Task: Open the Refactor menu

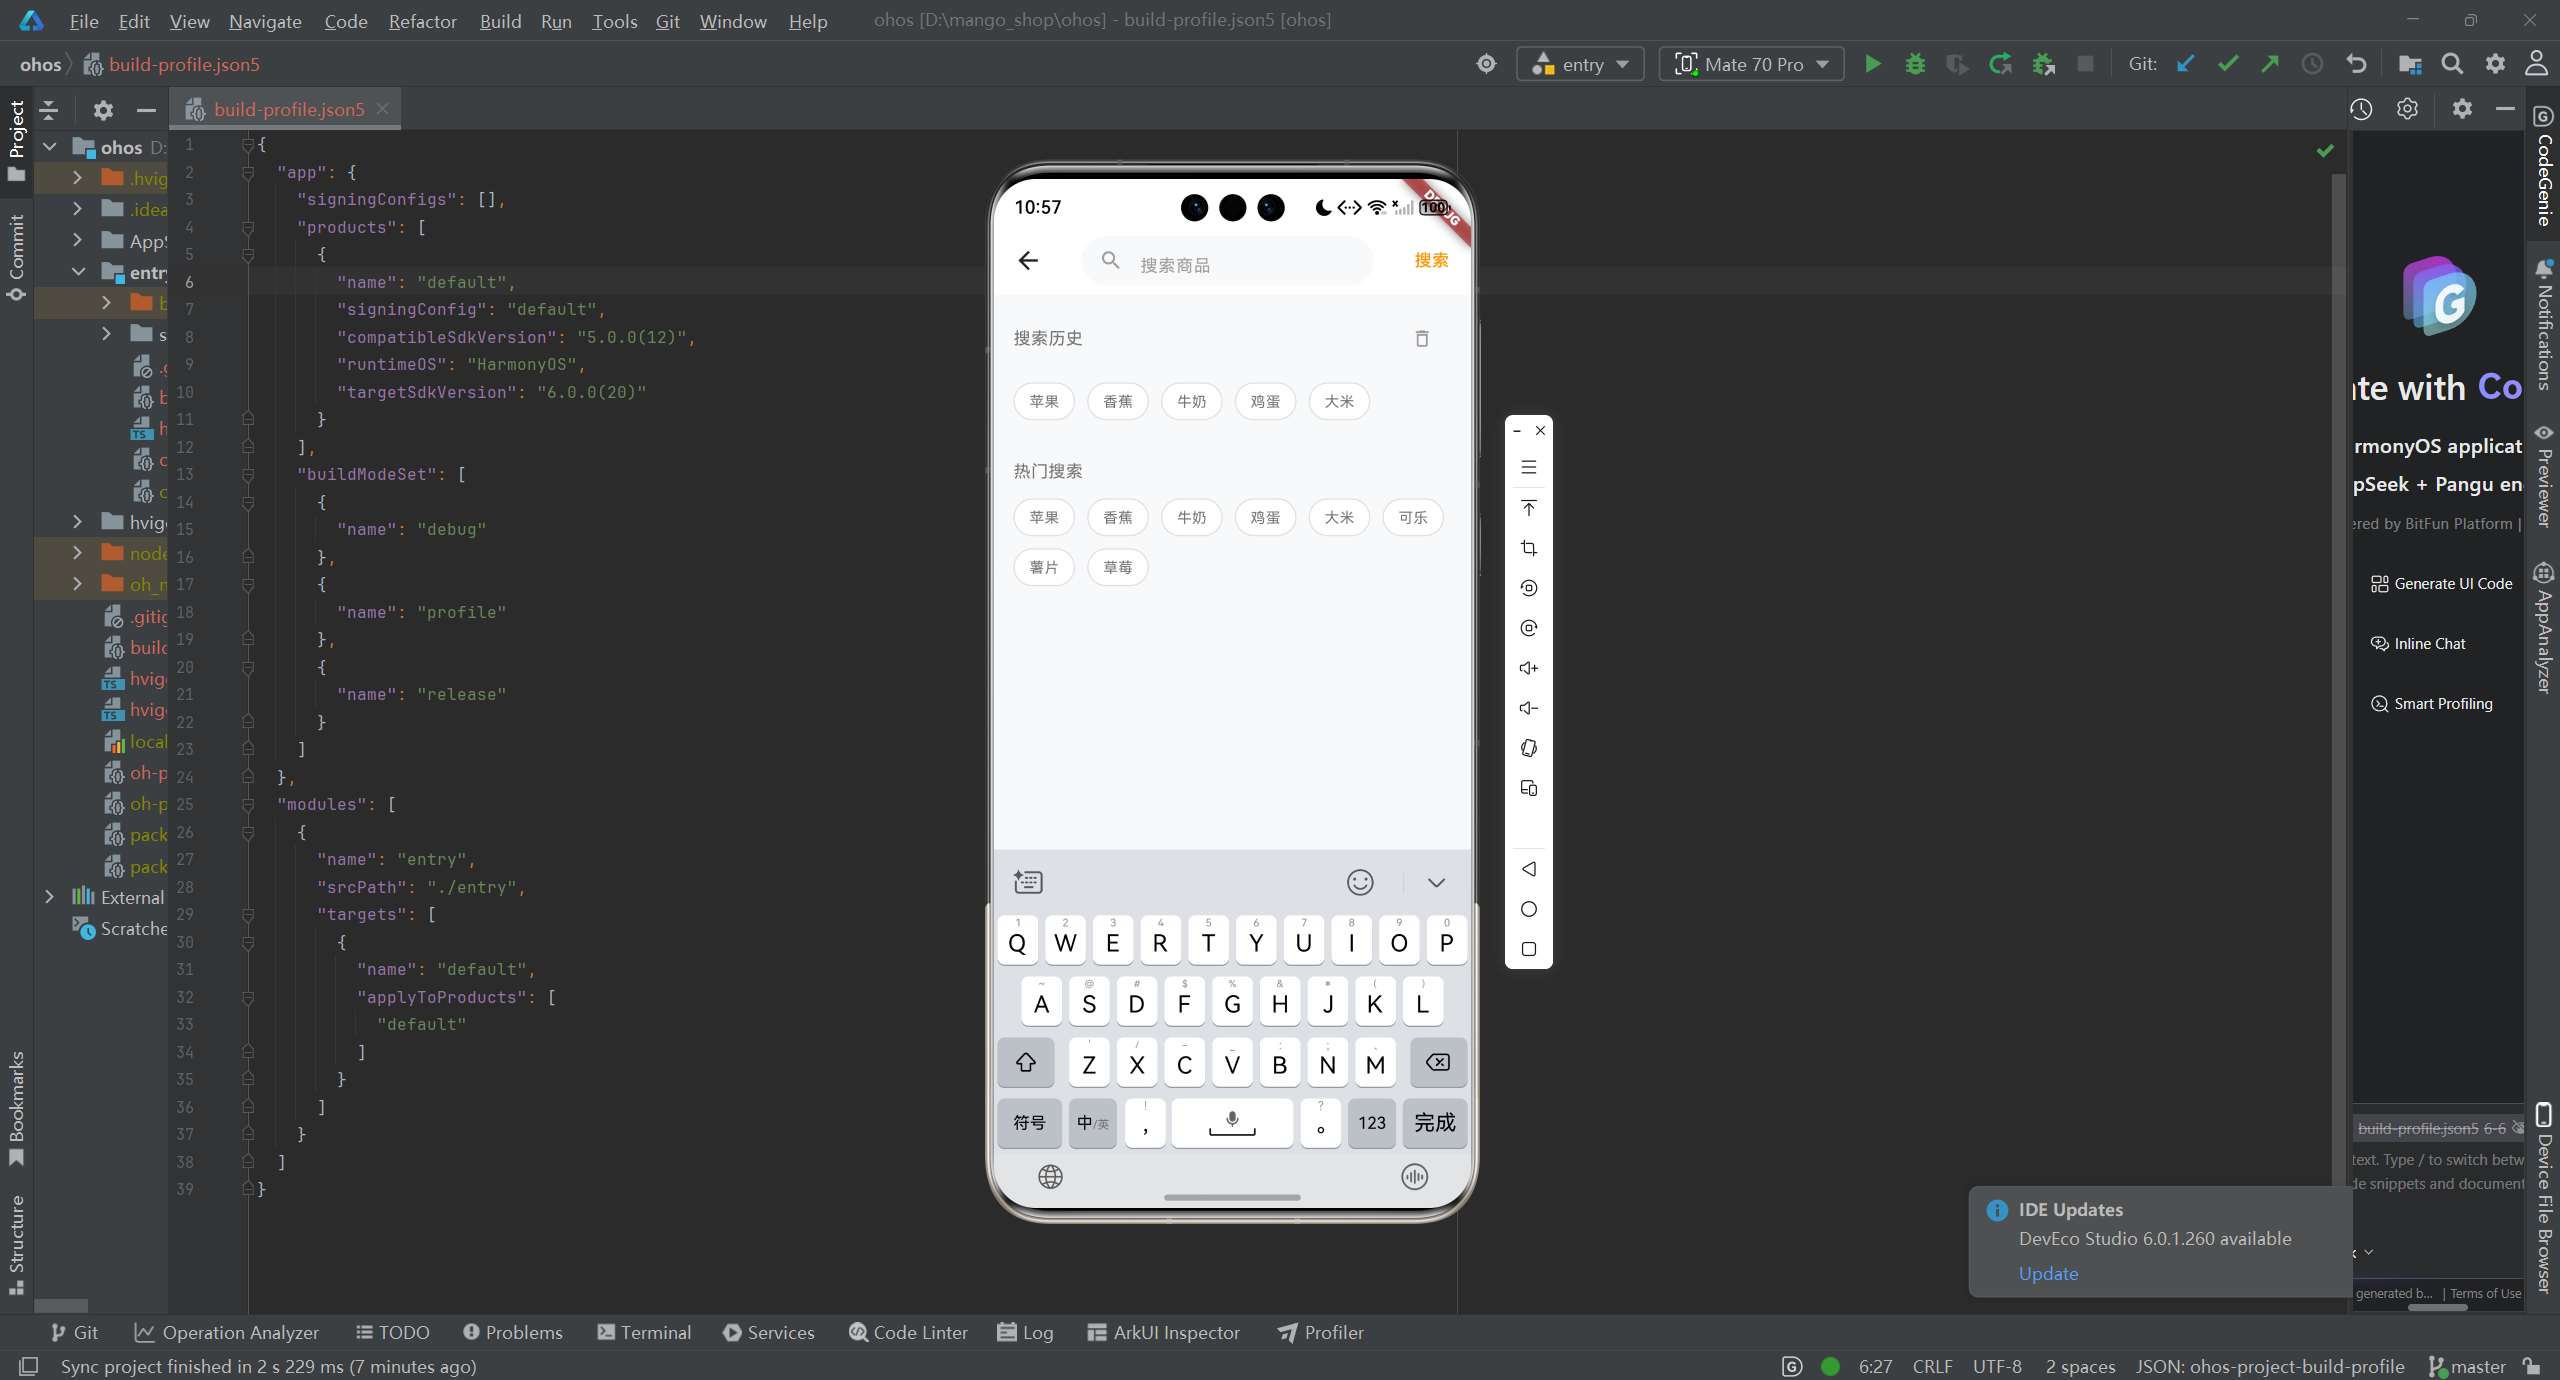Action: 422,21
